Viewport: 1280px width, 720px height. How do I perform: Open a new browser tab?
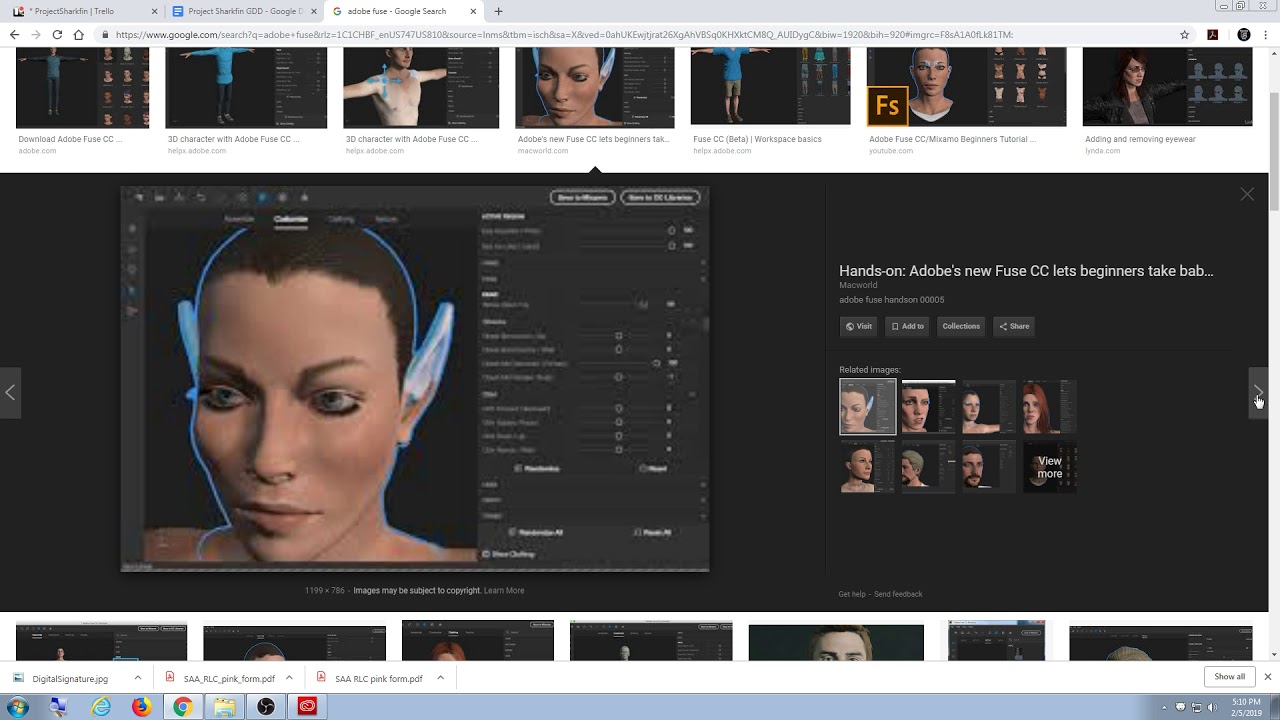pos(498,11)
